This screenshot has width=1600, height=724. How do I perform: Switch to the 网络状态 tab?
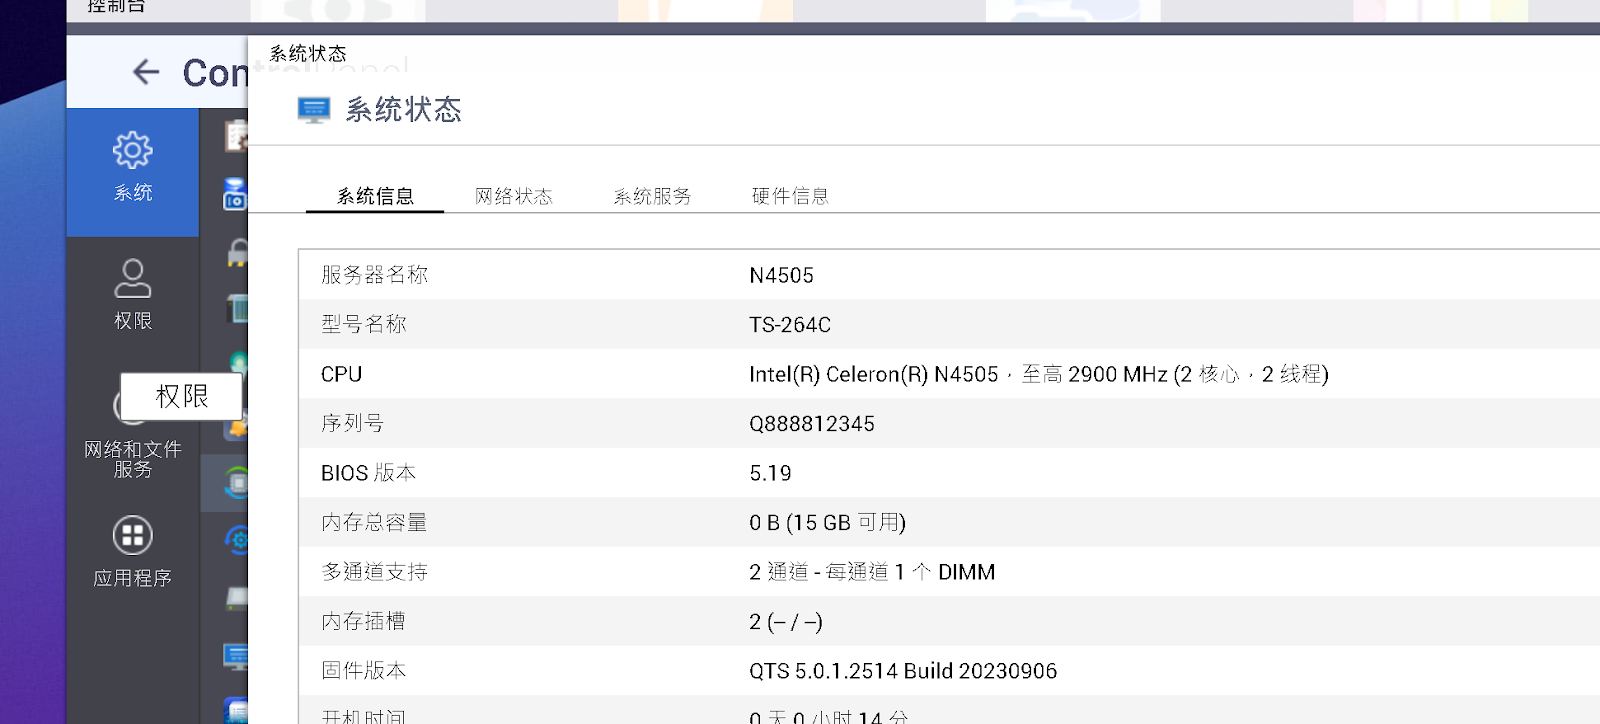(x=514, y=196)
